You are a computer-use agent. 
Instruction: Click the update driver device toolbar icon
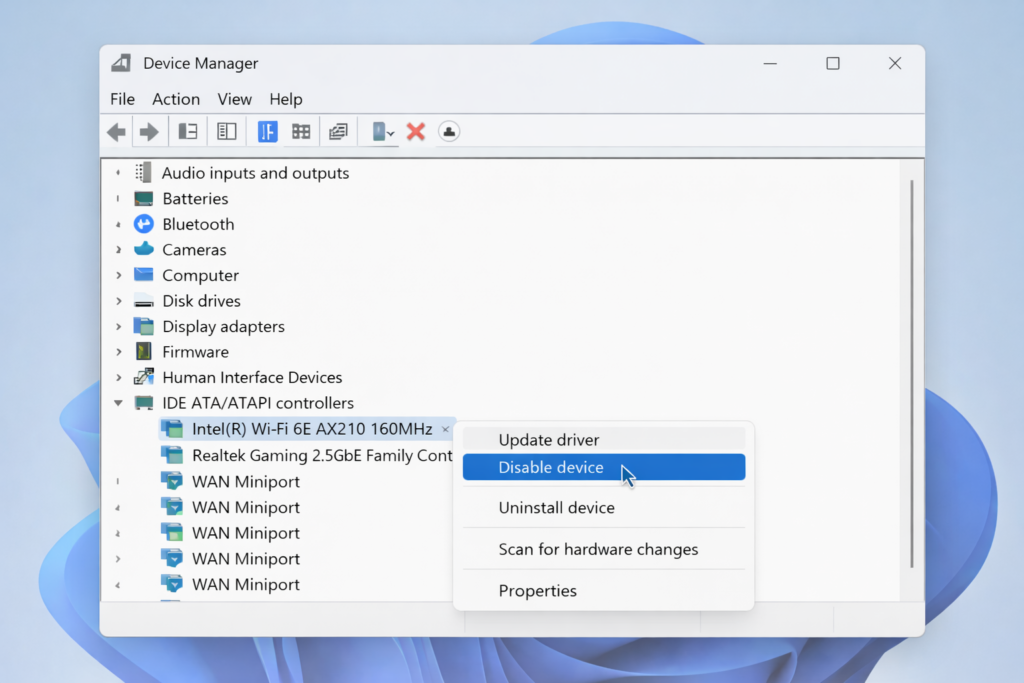click(383, 132)
